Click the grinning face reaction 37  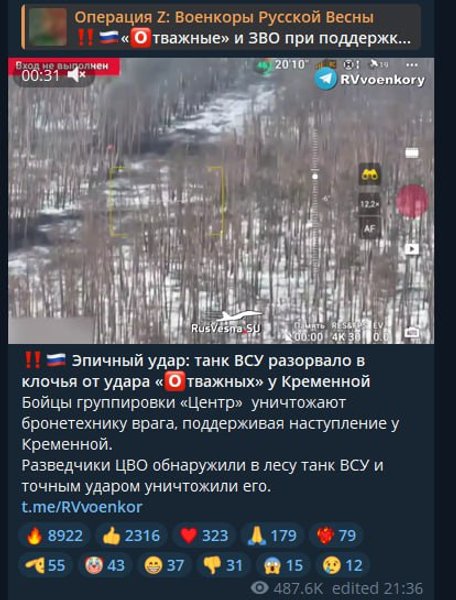[x=164, y=565]
